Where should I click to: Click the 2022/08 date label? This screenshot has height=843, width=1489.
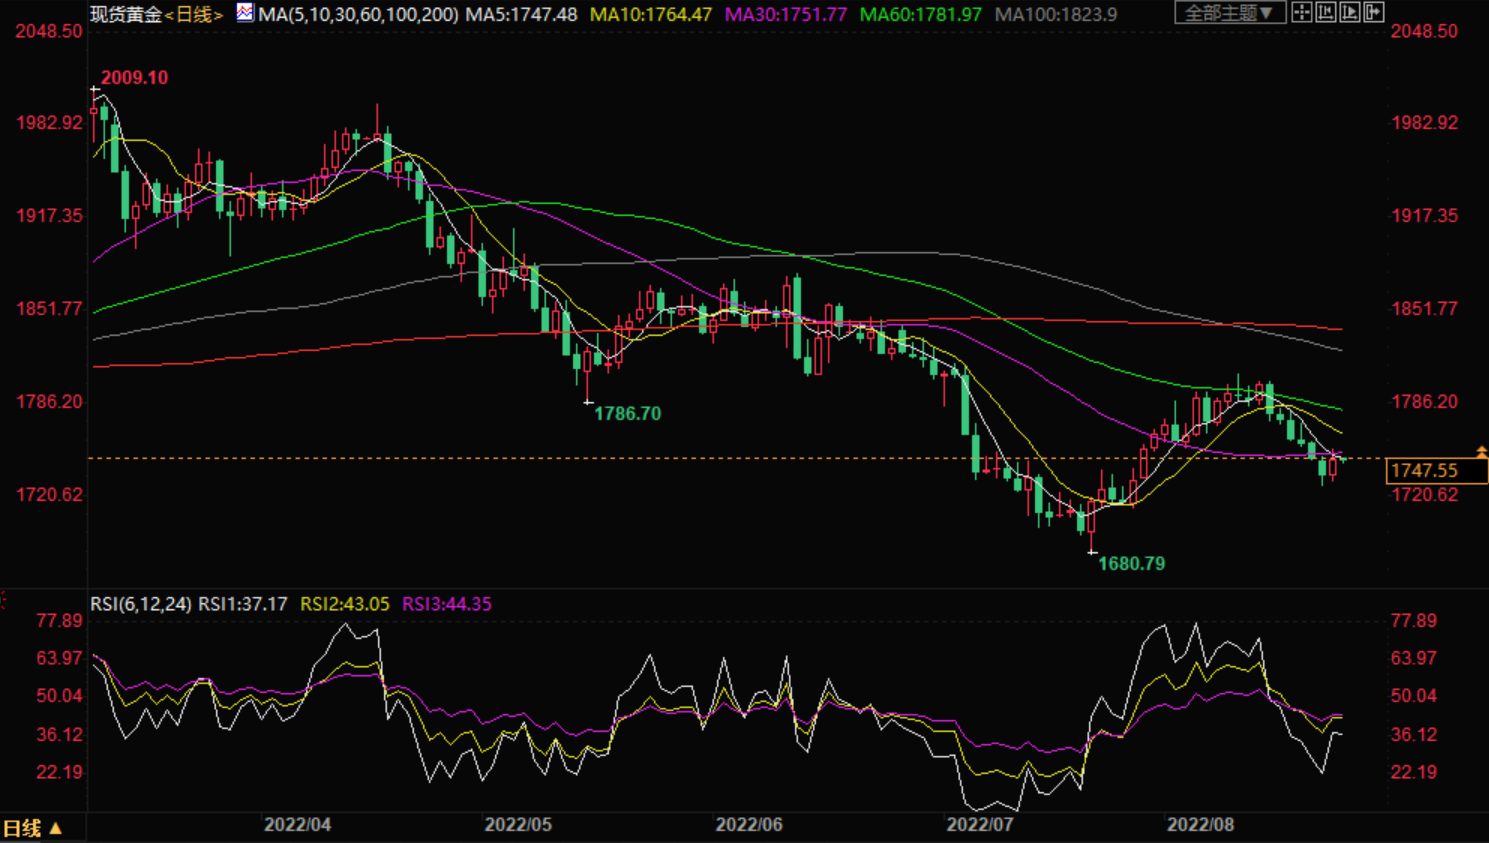pos(1201,825)
